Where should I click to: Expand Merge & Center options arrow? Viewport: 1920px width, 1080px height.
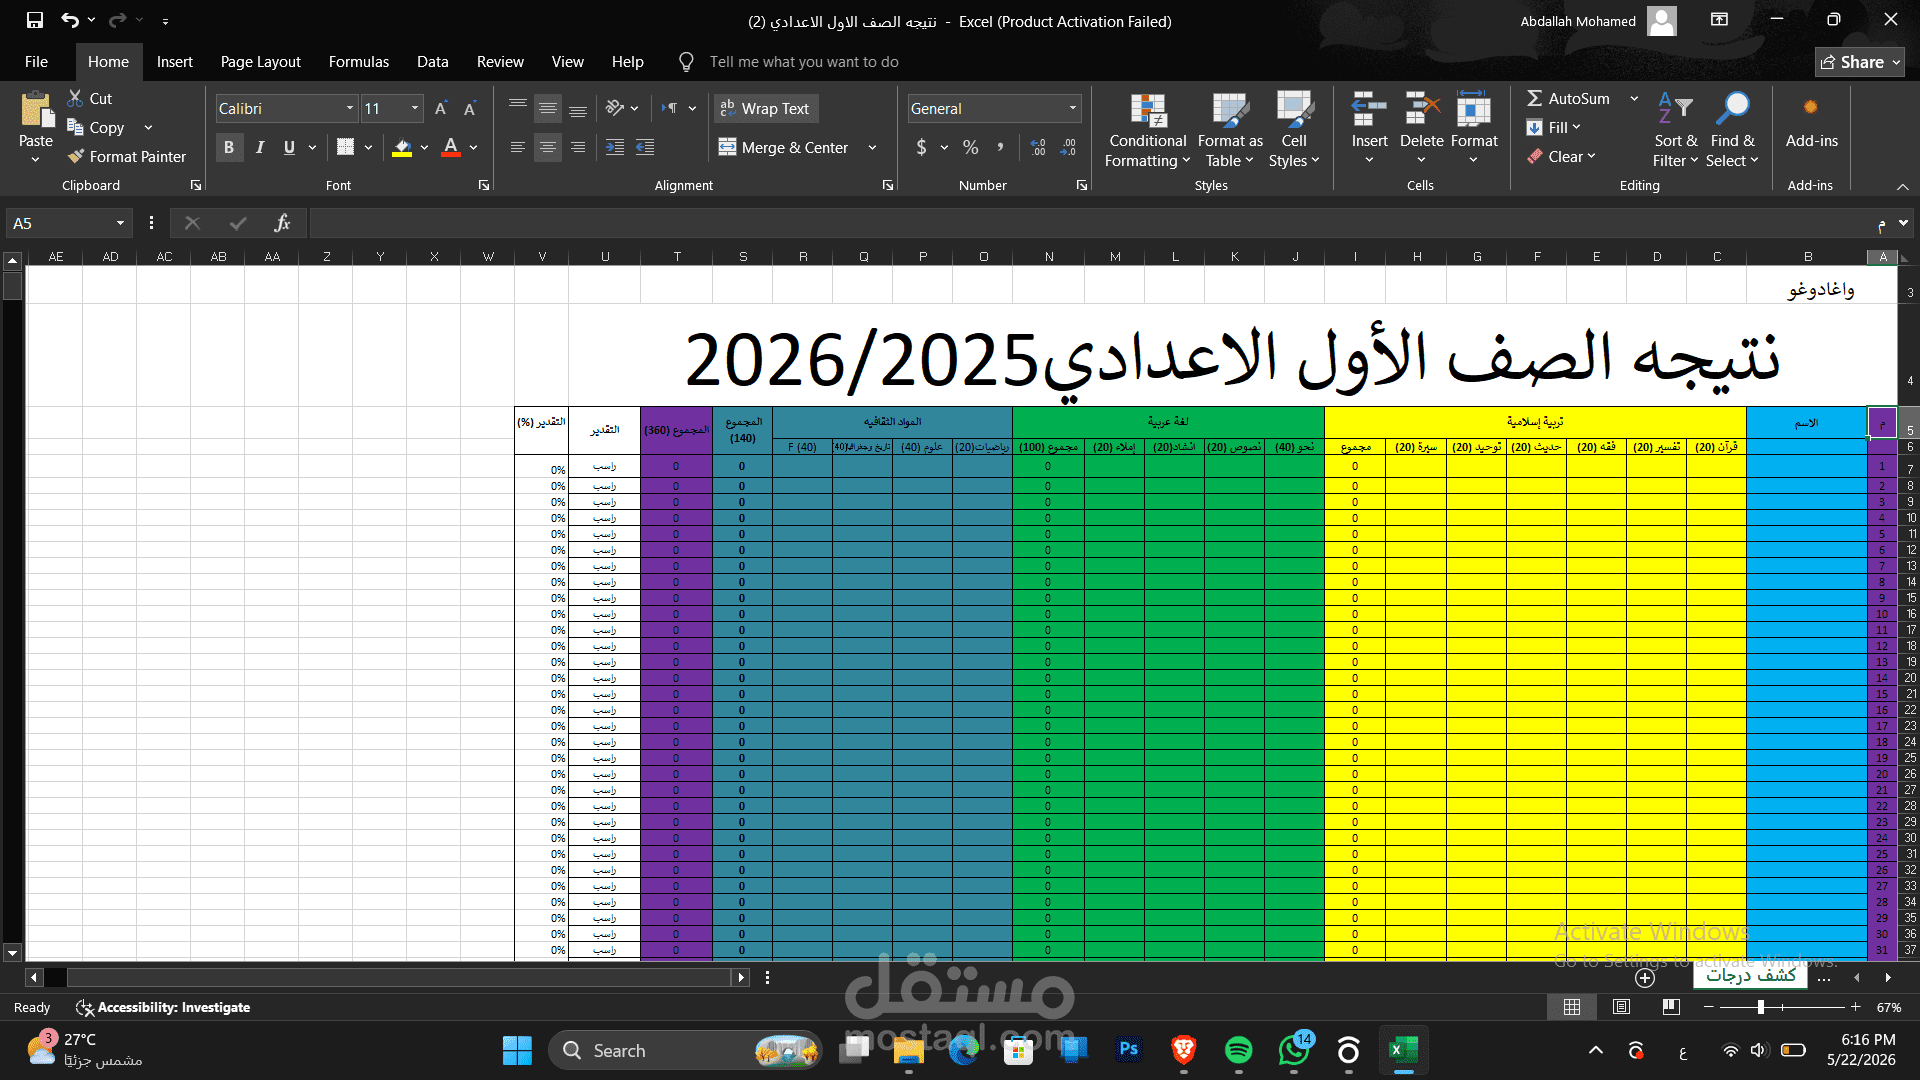coord(872,147)
